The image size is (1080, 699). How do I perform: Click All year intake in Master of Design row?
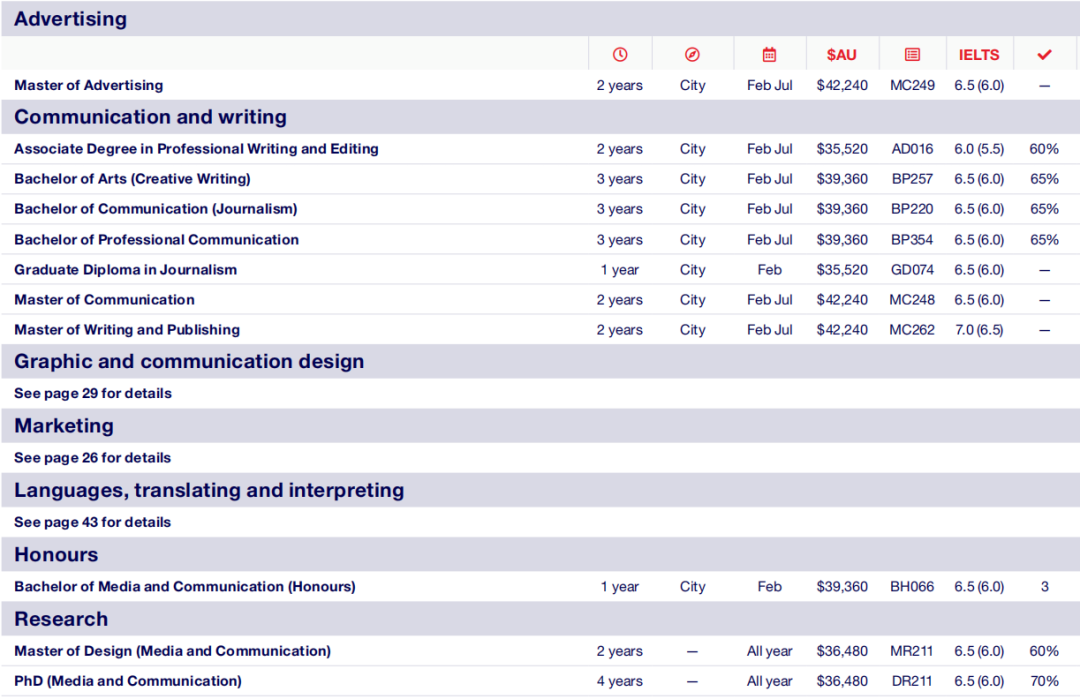click(x=769, y=651)
